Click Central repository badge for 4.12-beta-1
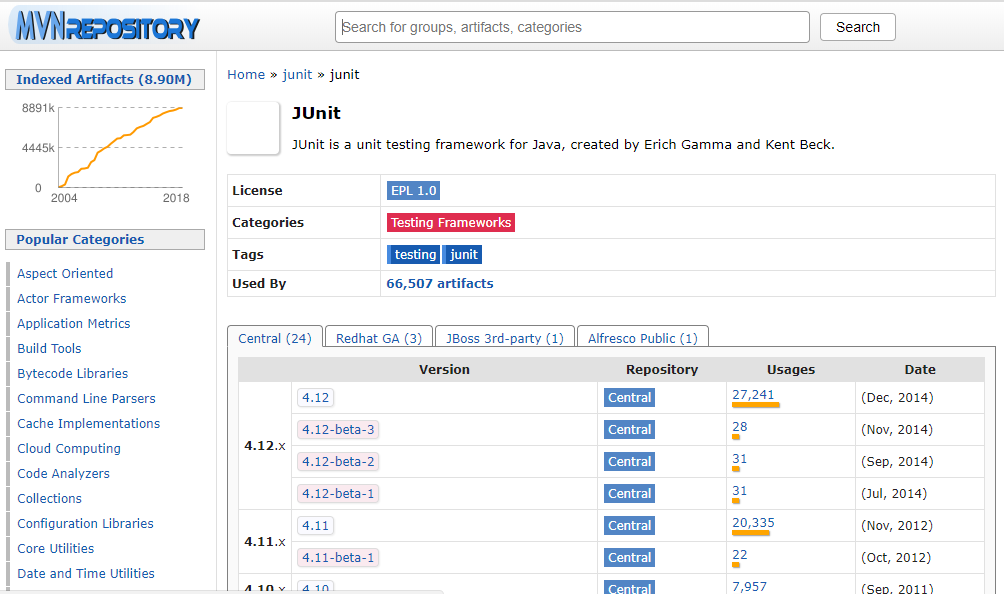Image resolution: width=1004 pixels, height=594 pixels. [x=629, y=494]
